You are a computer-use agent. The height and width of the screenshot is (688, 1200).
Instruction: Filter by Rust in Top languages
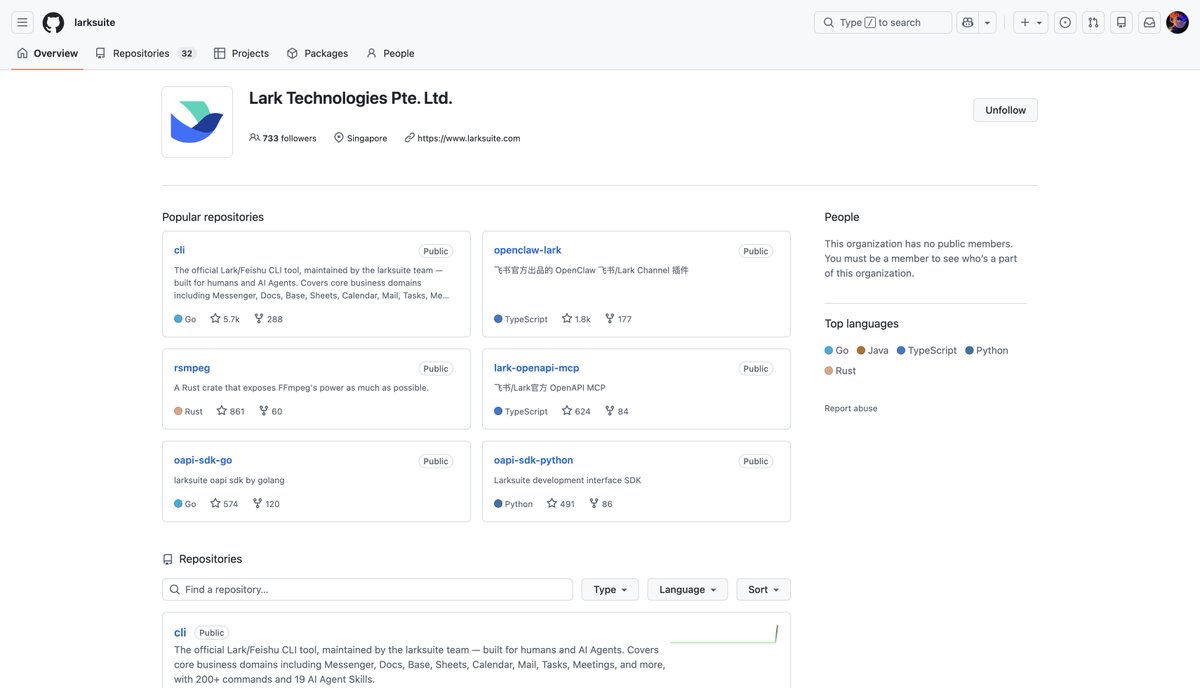point(840,370)
